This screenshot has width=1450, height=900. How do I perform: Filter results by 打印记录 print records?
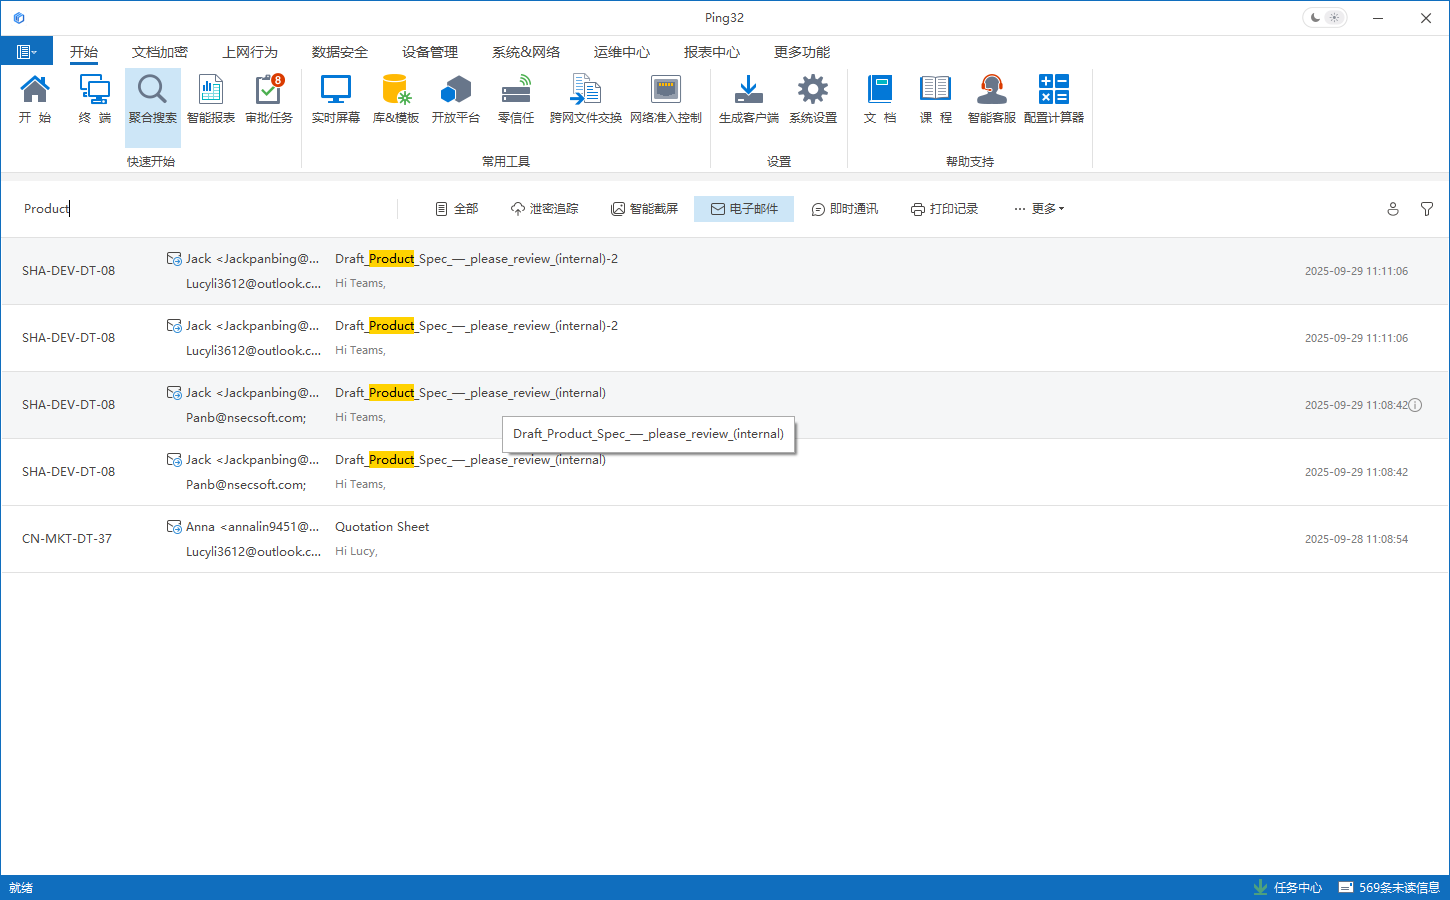coord(945,209)
